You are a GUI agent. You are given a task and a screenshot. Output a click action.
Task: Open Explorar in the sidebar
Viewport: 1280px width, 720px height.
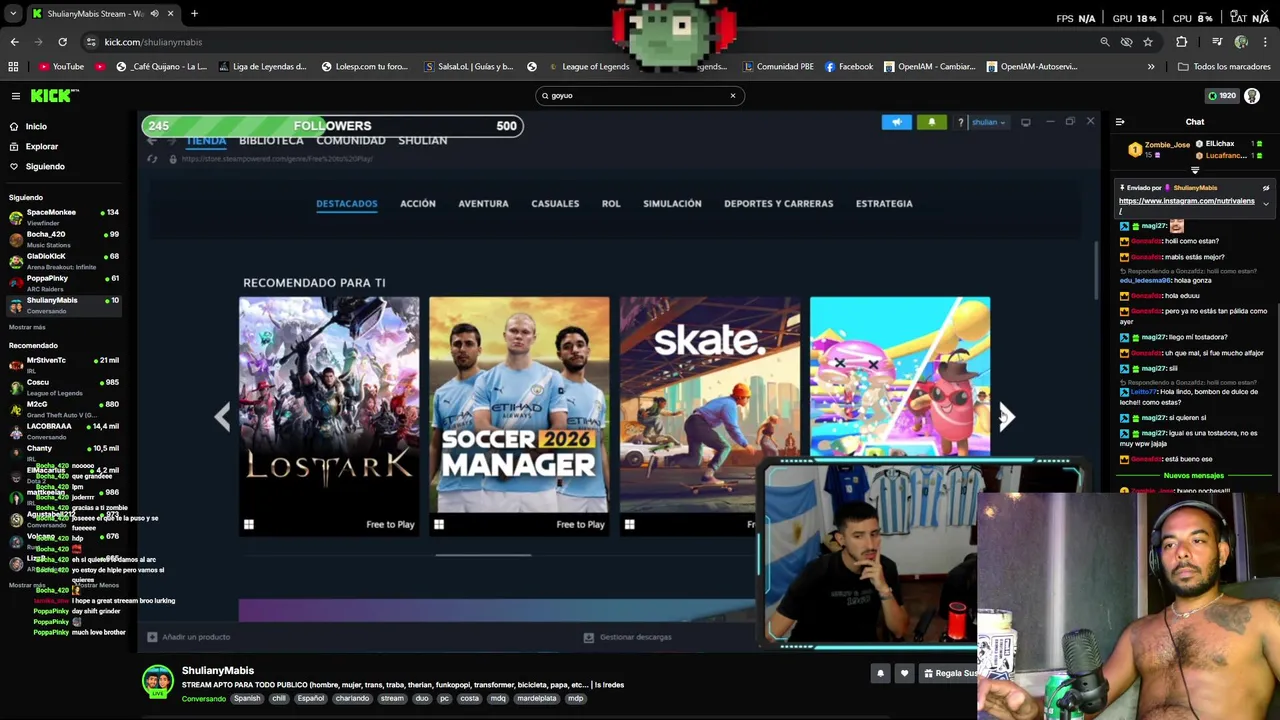[41, 147]
